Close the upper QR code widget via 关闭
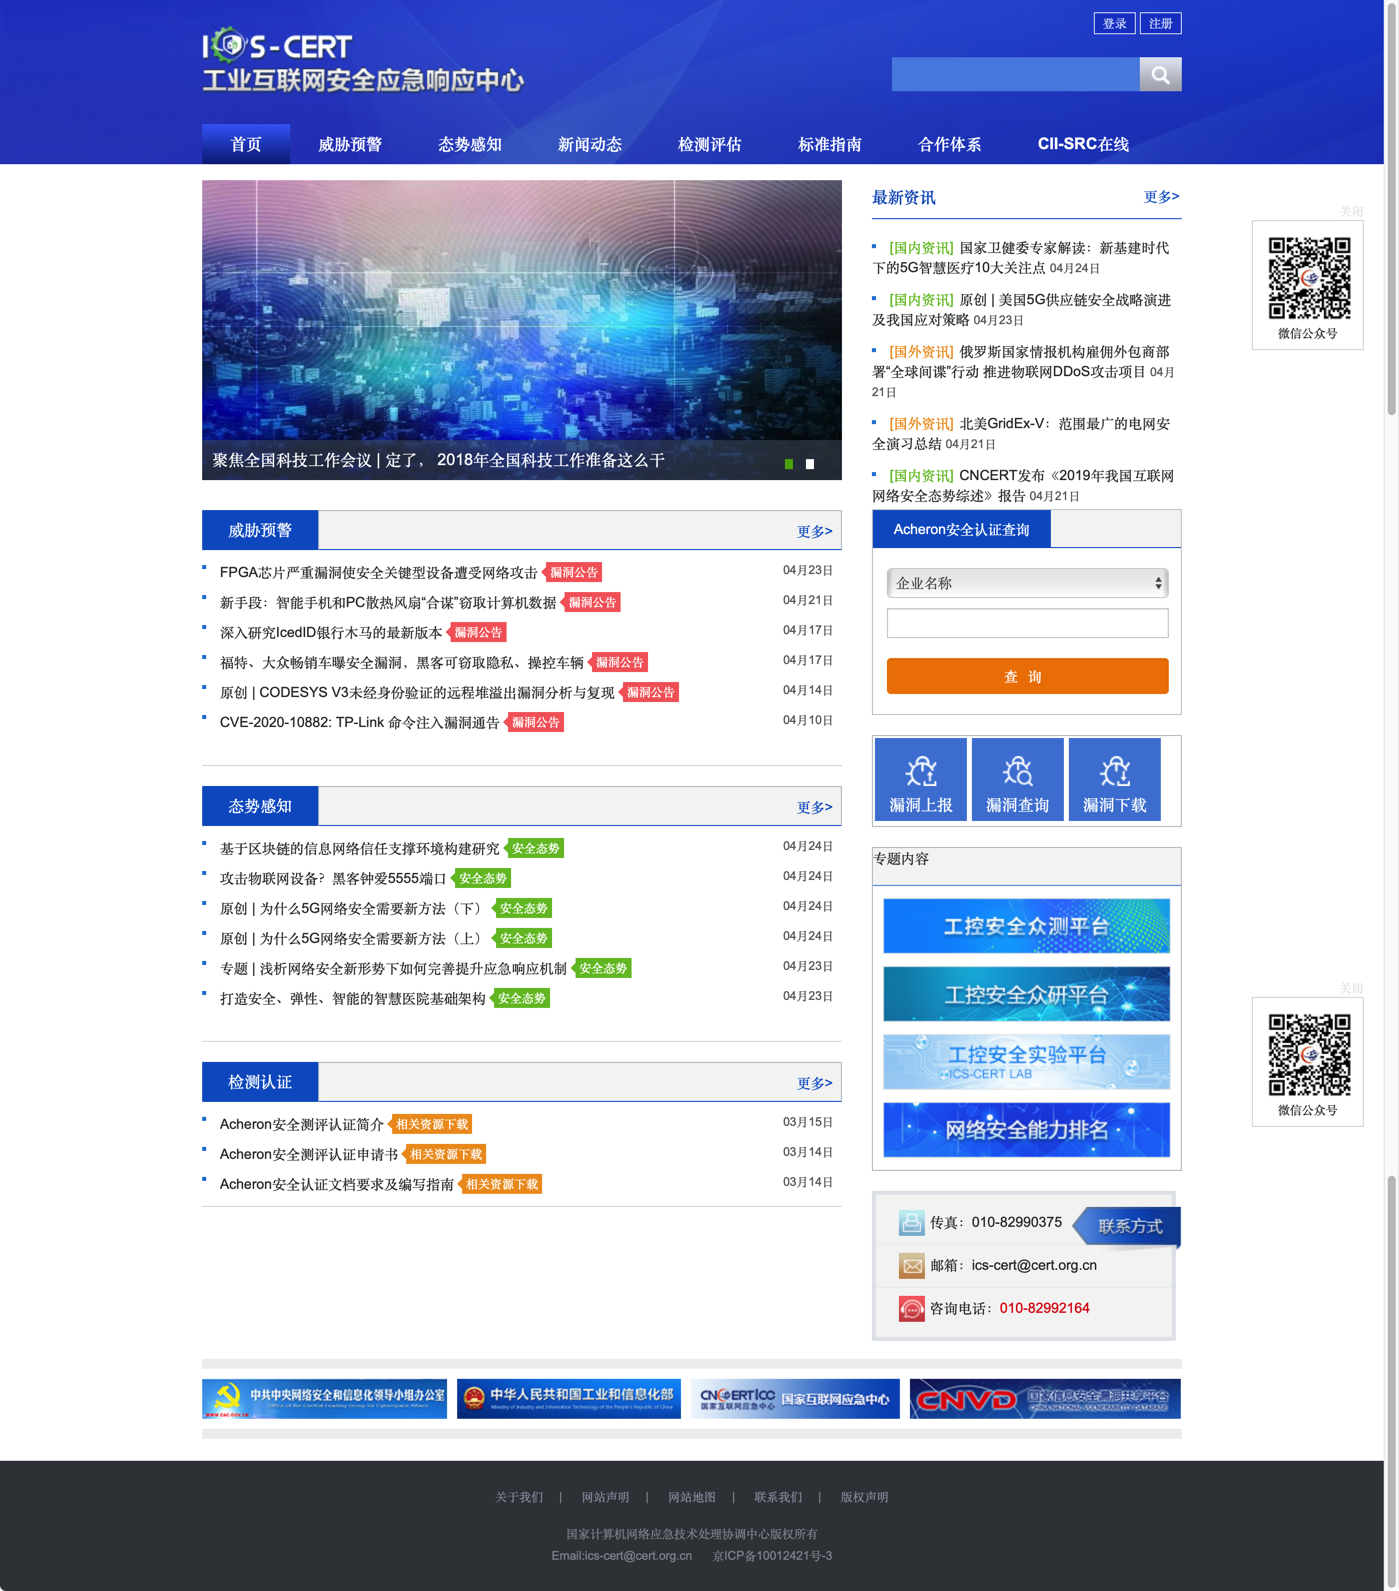Viewport: 1399px width, 1591px height. coord(1351,212)
